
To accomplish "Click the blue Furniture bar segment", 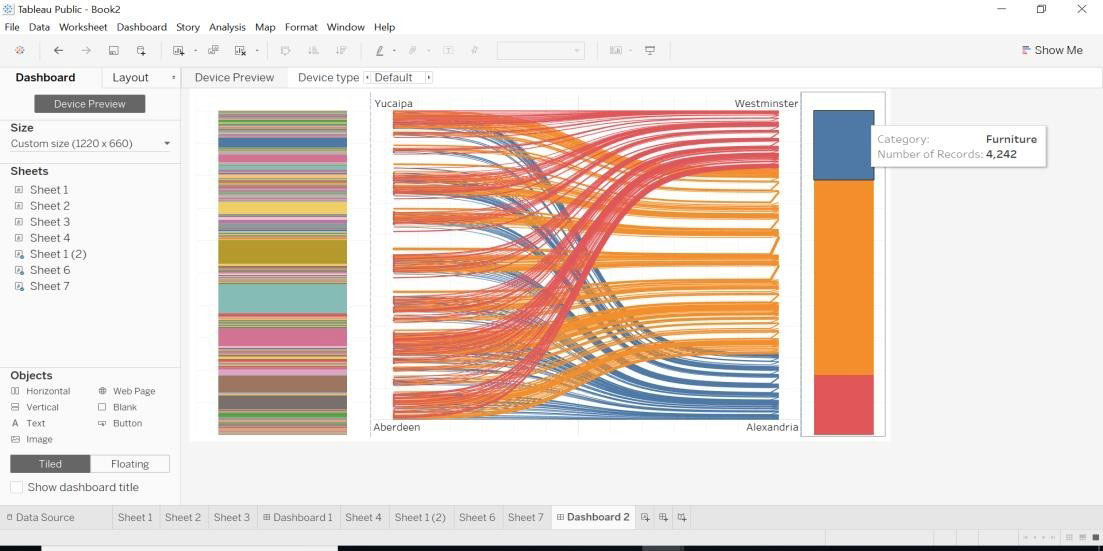I will [843, 145].
